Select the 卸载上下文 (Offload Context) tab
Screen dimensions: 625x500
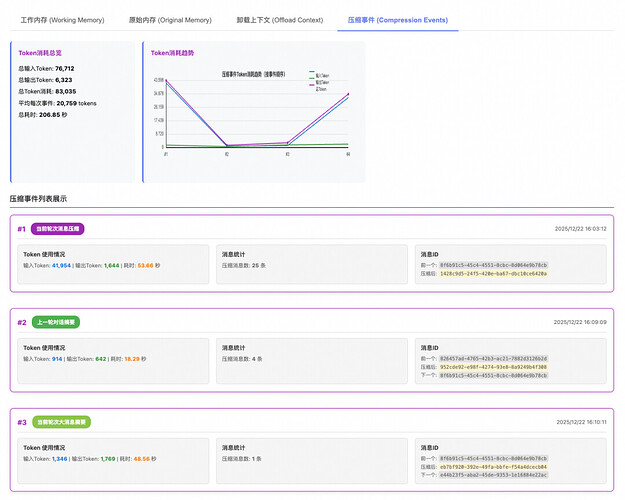tap(281, 19)
